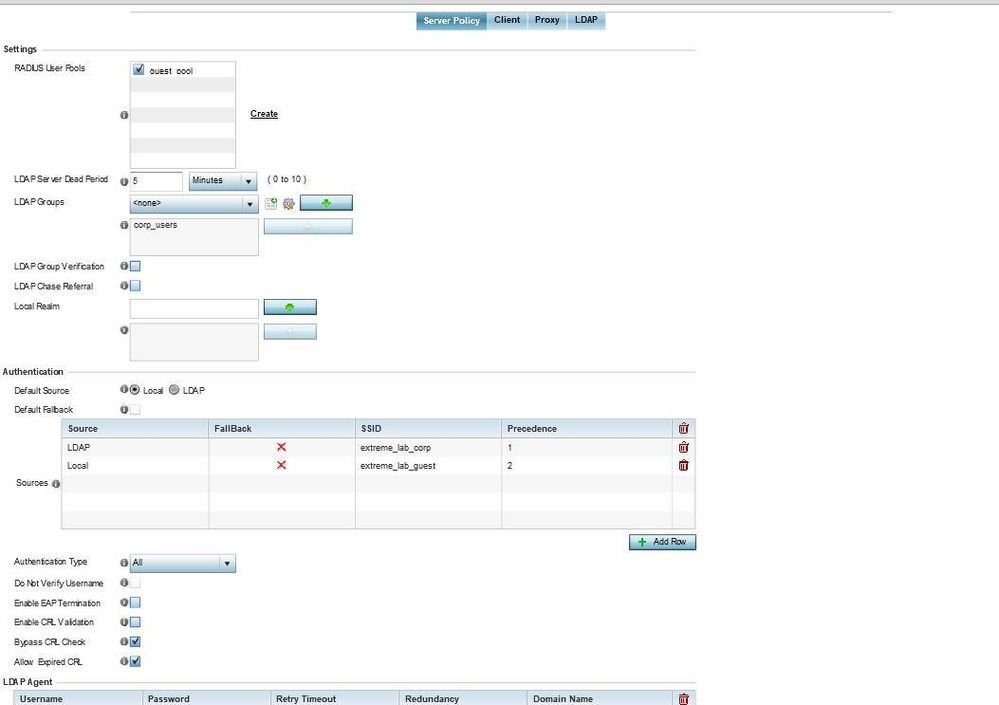Open the Proxy tab
Image resolution: width=999 pixels, height=705 pixels.
click(547, 20)
